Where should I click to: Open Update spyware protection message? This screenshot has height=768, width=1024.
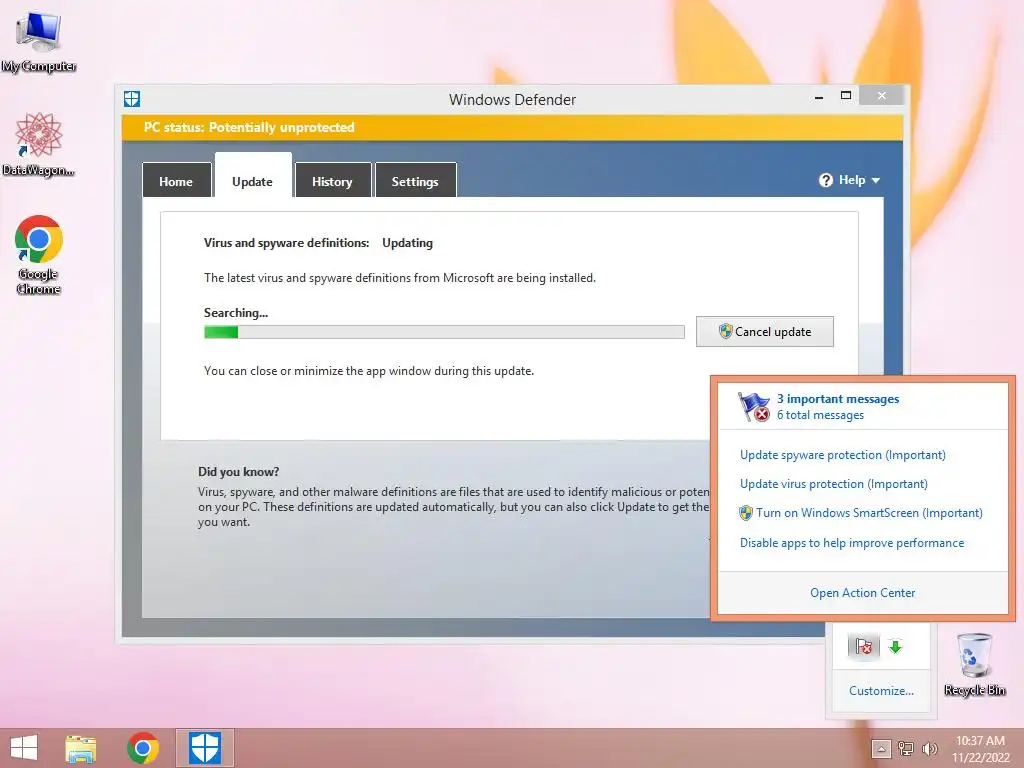pos(842,455)
